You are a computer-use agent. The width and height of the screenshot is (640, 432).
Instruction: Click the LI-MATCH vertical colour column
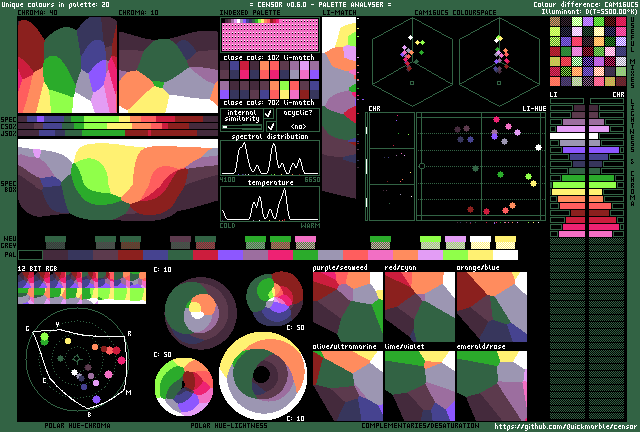339,107
